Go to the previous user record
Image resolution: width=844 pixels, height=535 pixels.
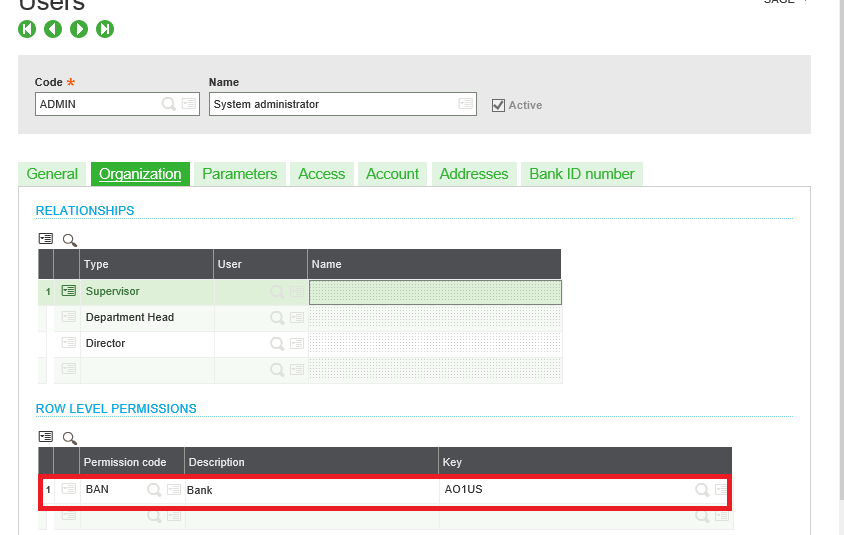coord(53,29)
